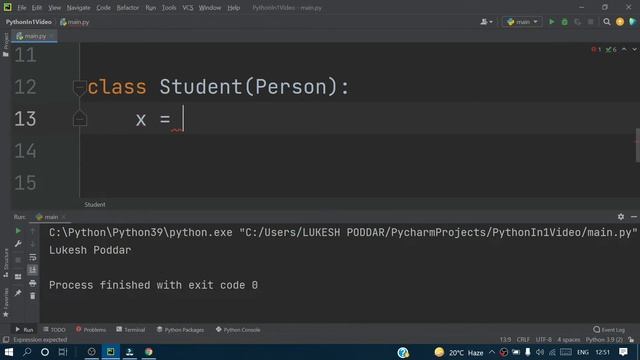Open the Code menu
The image size is (640, 360).
pos(103,8)
